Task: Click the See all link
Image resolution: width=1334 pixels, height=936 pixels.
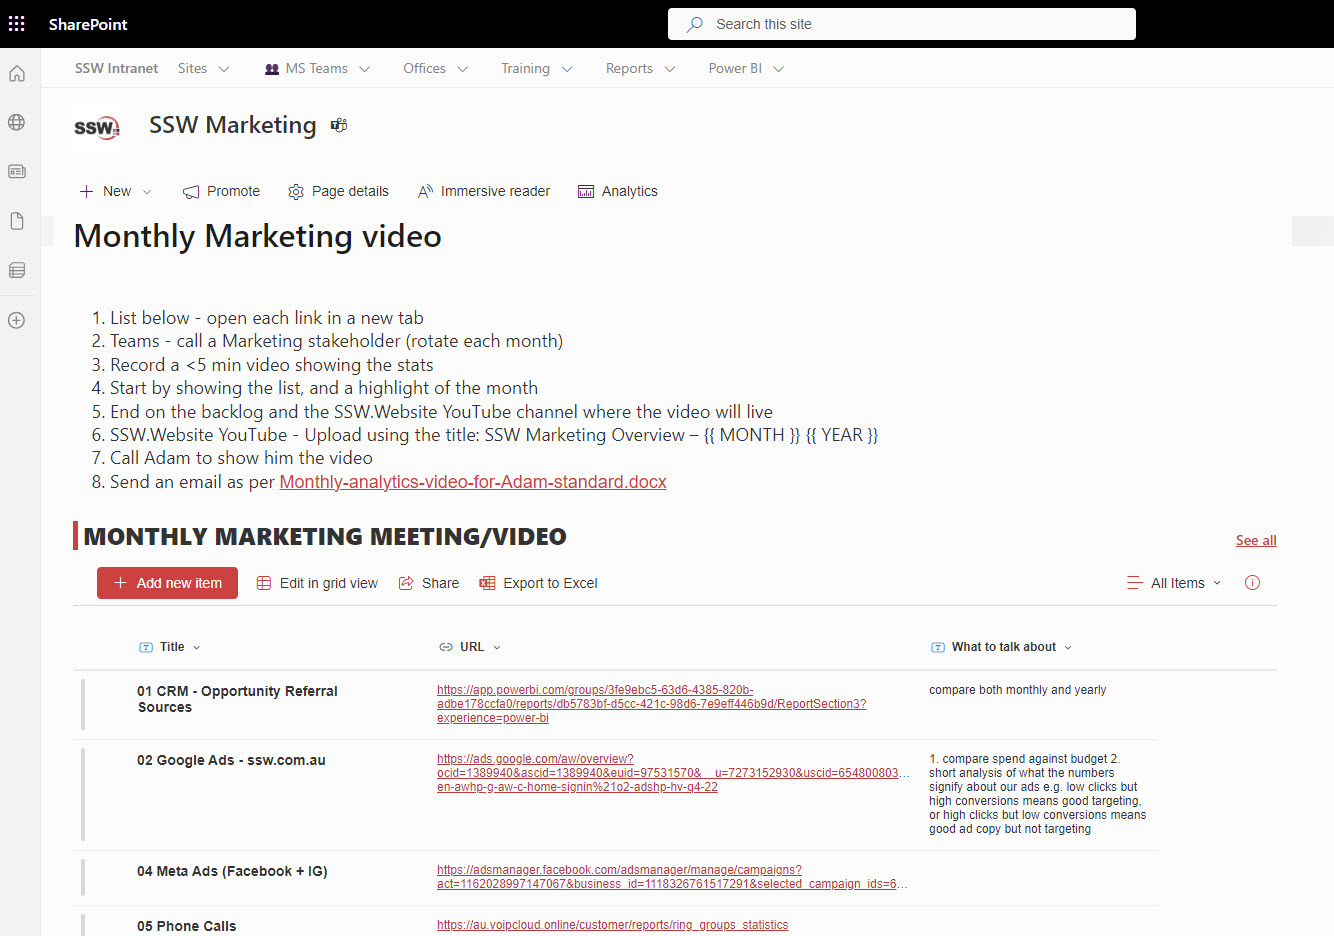Action: coord(1256,540)
